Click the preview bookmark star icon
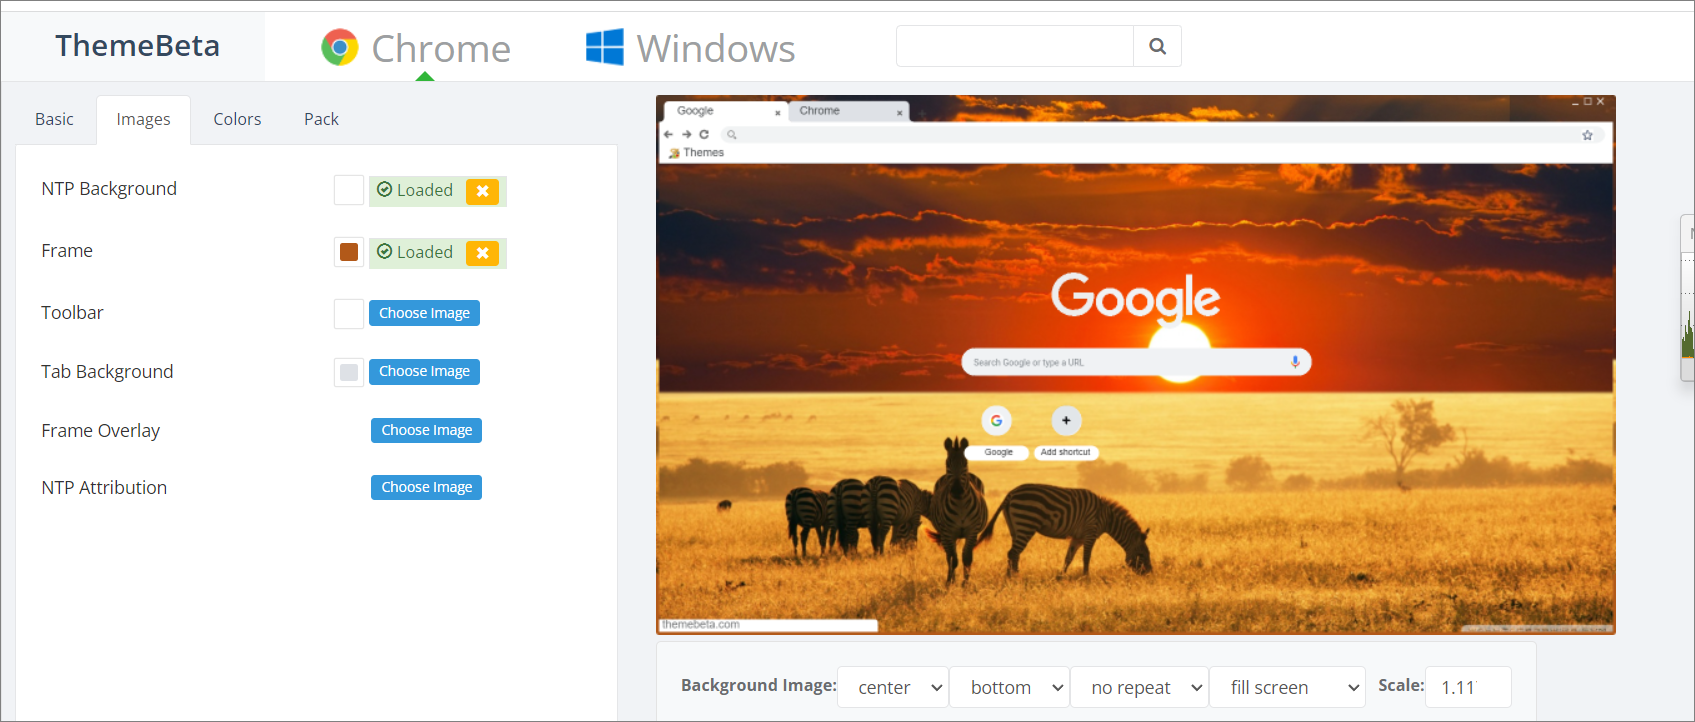This screenshot has height=722, width=1695. coord(1587,135)
